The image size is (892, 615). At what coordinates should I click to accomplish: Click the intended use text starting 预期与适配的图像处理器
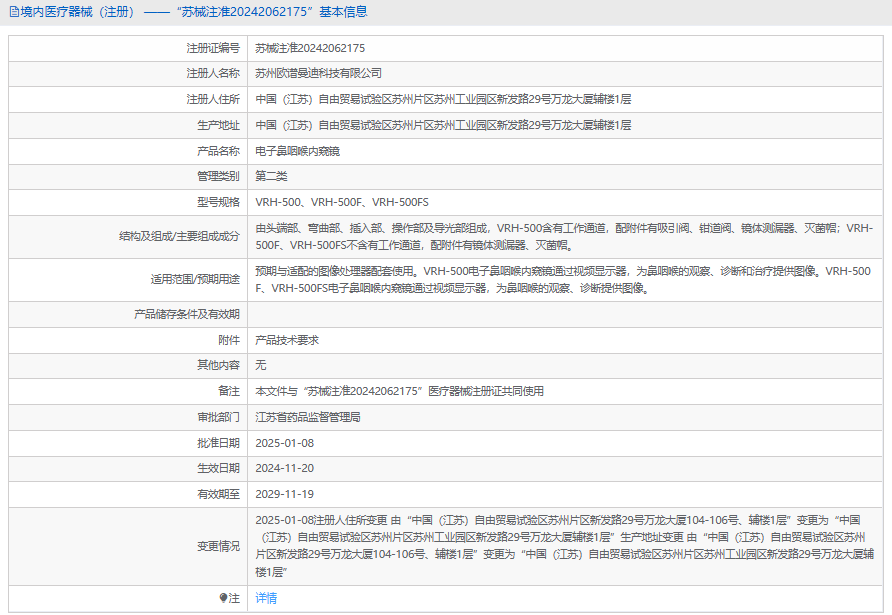563,279
